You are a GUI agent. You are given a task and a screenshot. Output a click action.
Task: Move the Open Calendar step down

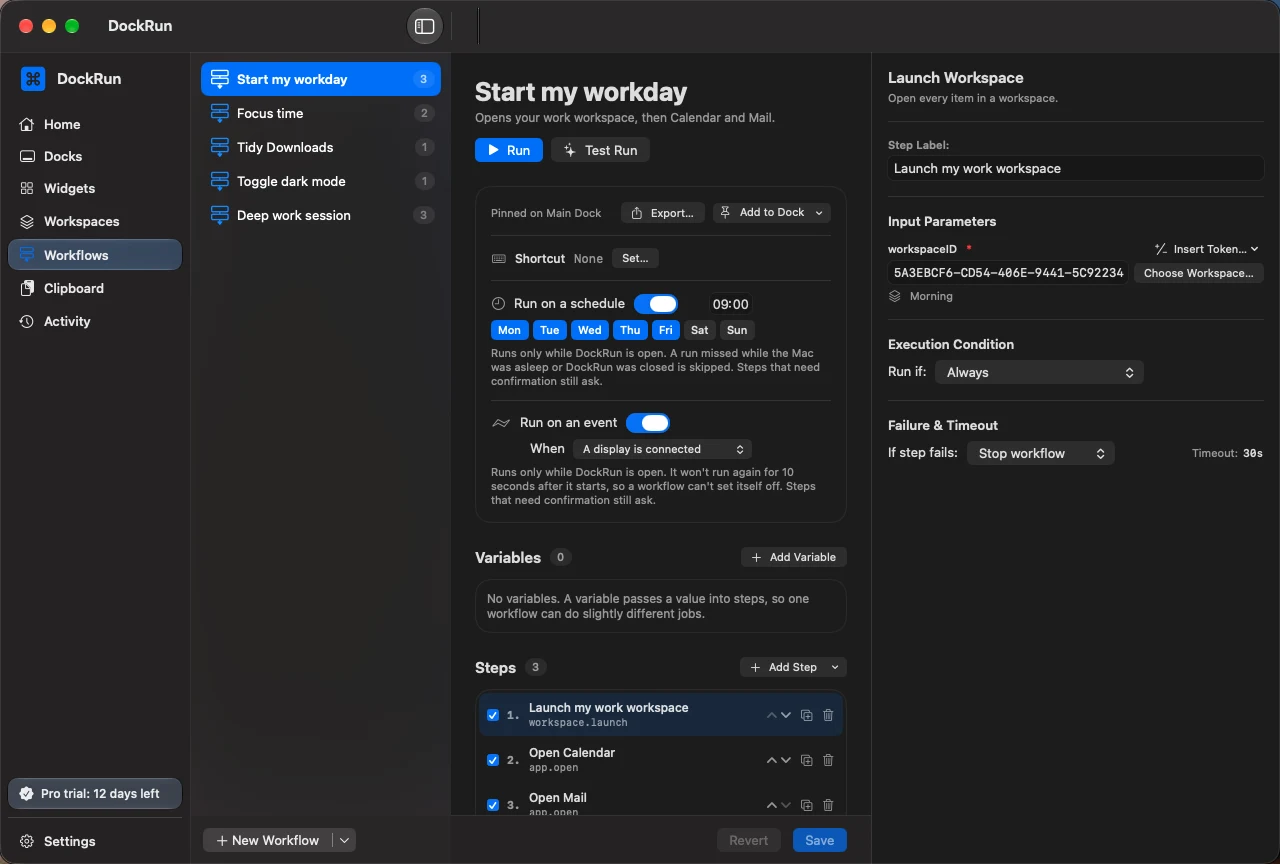click(786, 760)
